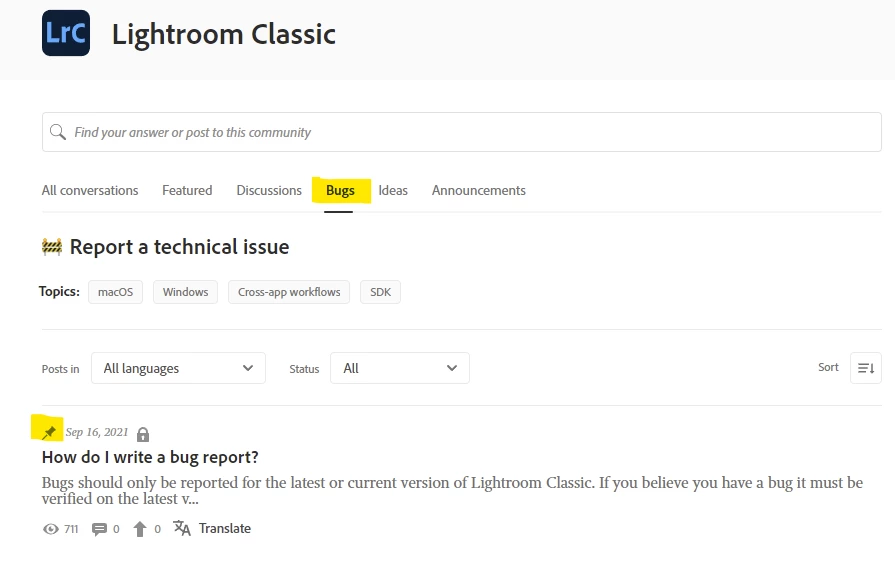This screenshot has height=566, width=895.
Task: Click the Posts in label
Action: [61, 369]
